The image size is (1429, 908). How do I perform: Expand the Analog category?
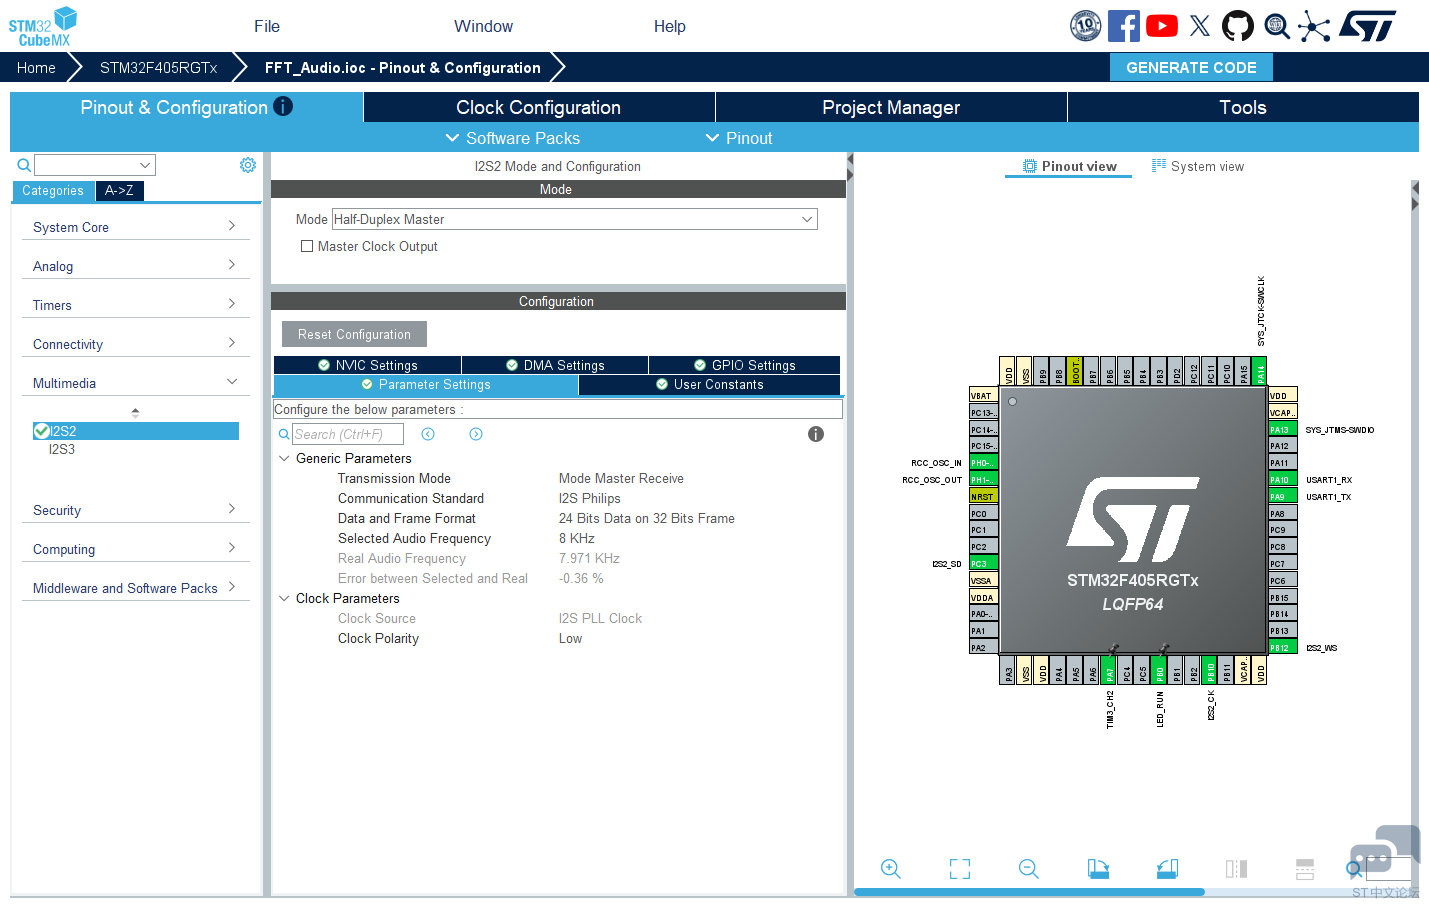point(135,266)
